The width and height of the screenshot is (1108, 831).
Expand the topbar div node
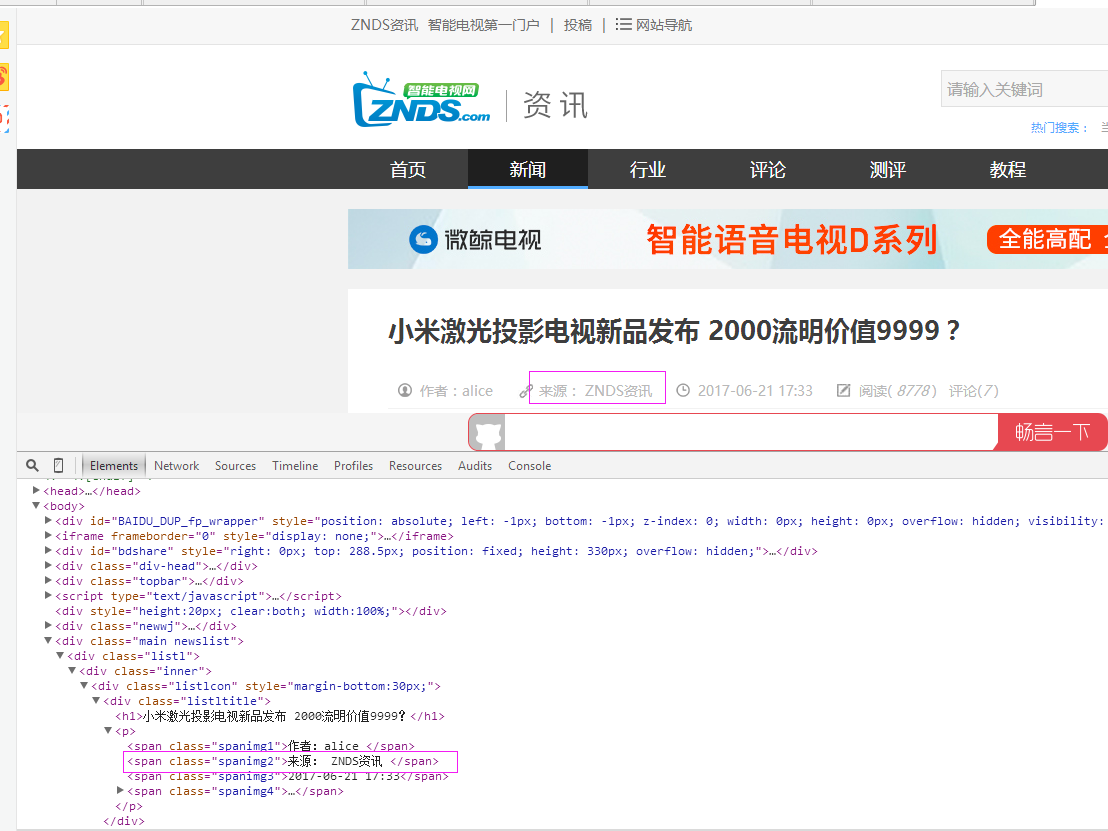tap(48, 580)
